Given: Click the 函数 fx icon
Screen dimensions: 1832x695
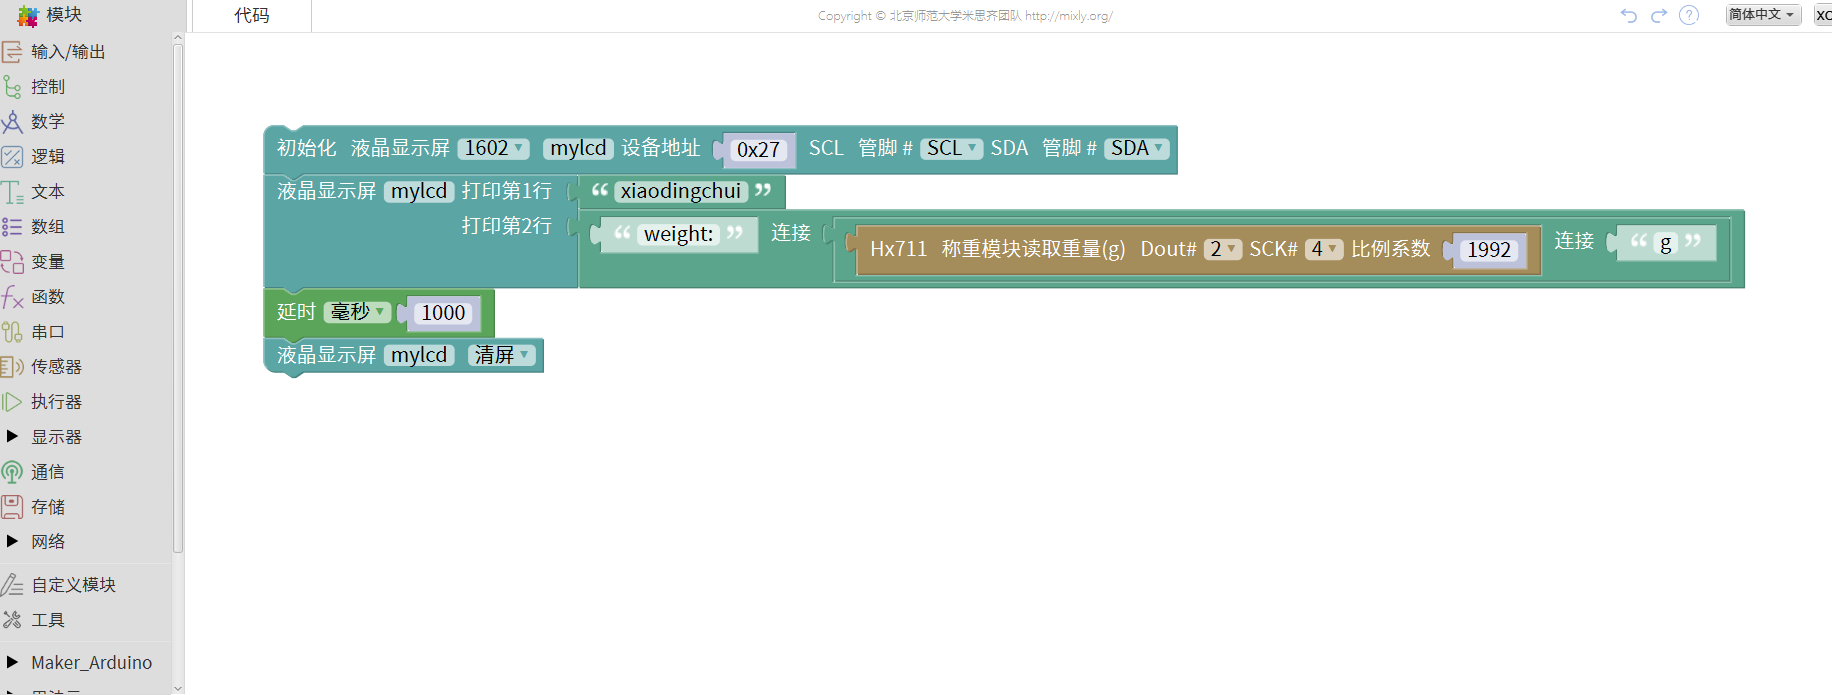Looking at the screenshot, I should (x=12, y=297).
